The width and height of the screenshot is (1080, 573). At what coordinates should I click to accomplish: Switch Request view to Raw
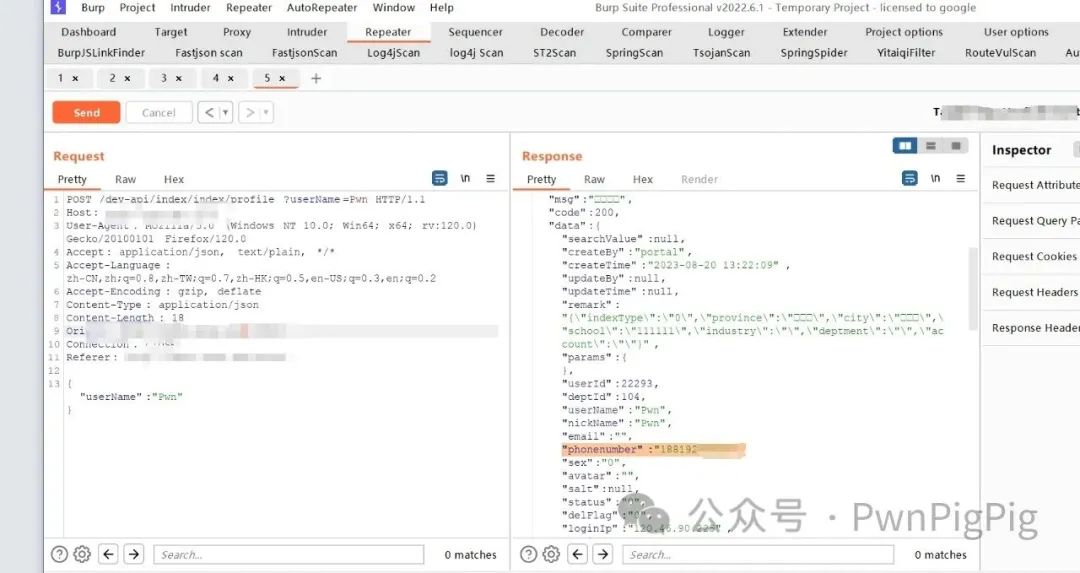pos(125,179)
